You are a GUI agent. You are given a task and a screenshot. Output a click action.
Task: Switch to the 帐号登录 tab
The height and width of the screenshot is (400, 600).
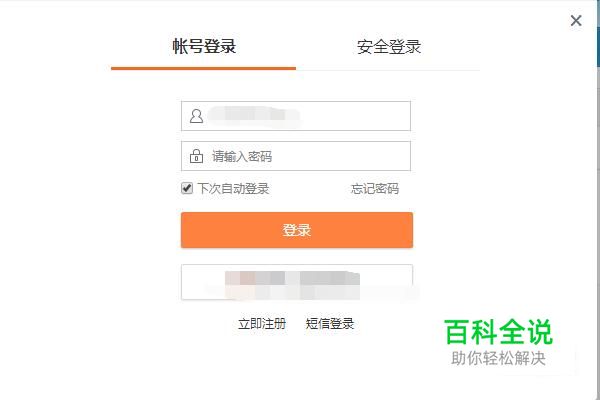coord(204,46)
